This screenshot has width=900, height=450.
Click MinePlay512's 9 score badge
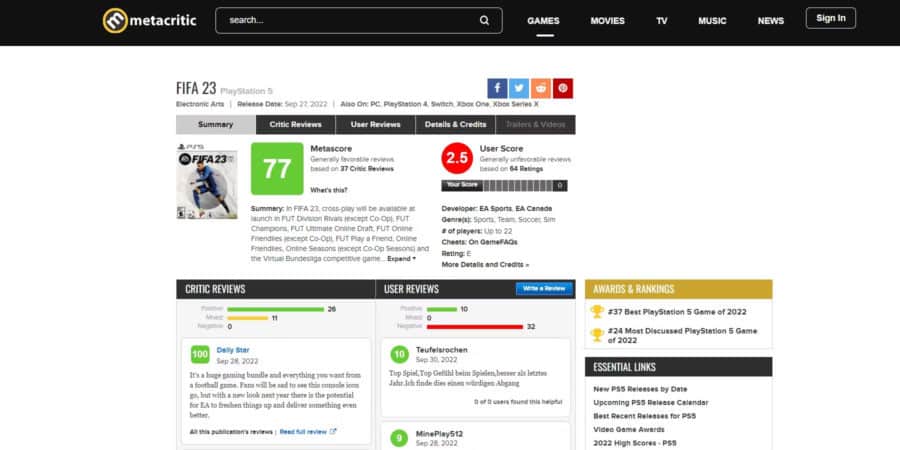(x=399, y=439)
